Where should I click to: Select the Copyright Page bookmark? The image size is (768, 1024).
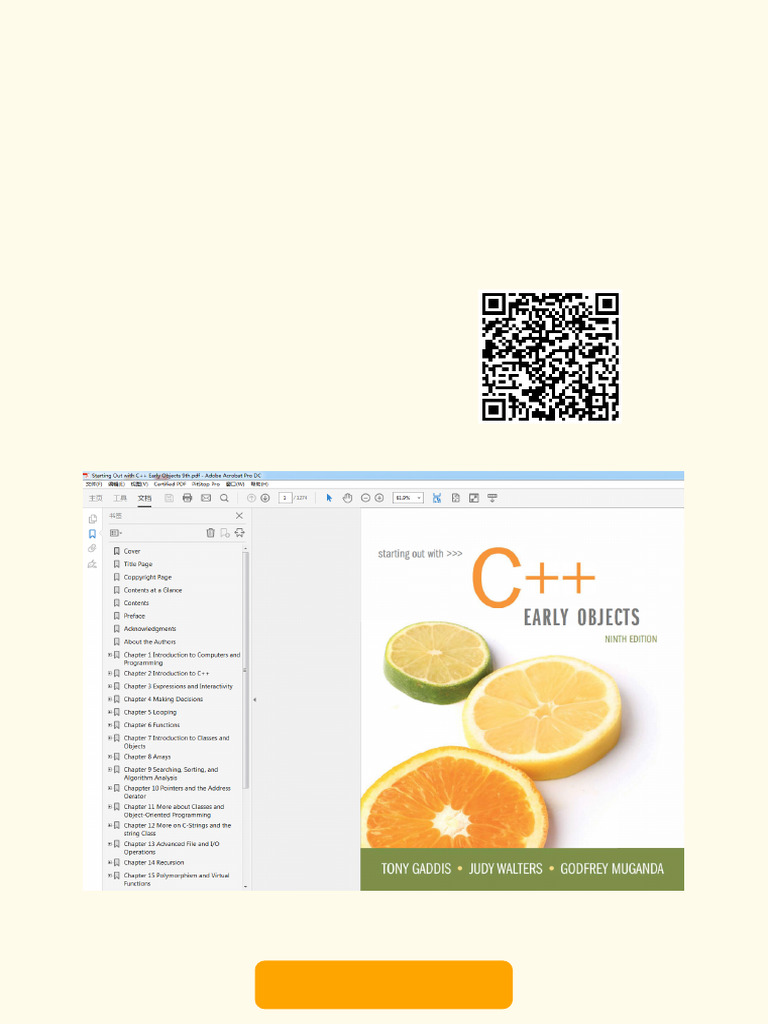pos(148,577)
